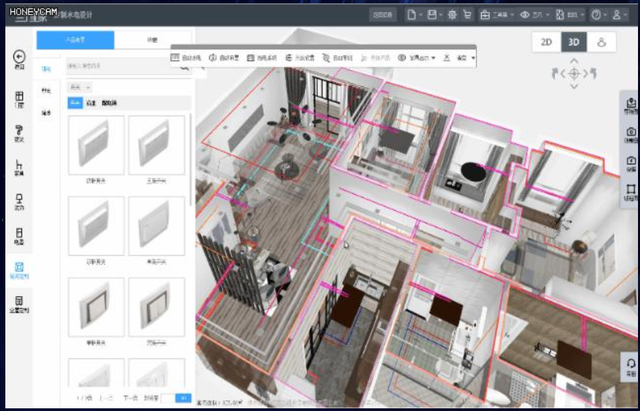Switch to 2D view mode
Viewport: 640px width, 411px height.
coord(547,42)
